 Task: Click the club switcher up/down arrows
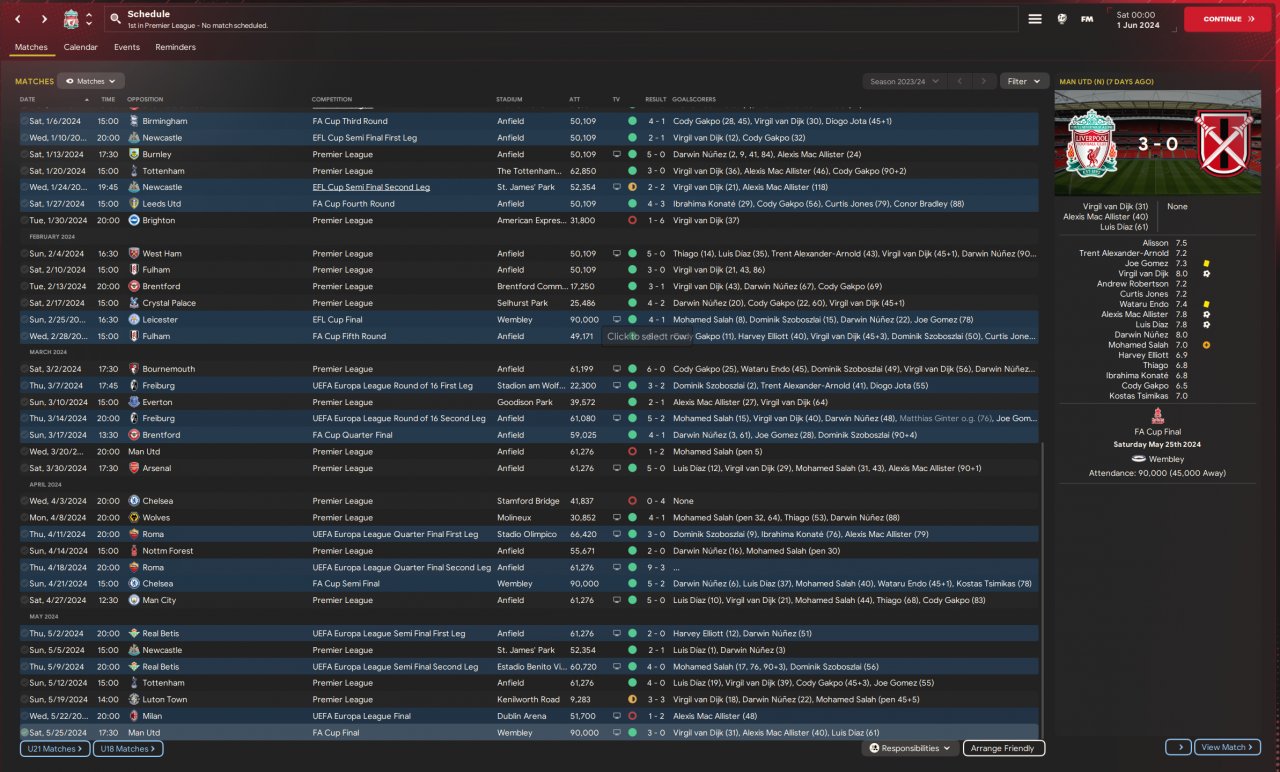pyautogui.click(x=89, y=19)
